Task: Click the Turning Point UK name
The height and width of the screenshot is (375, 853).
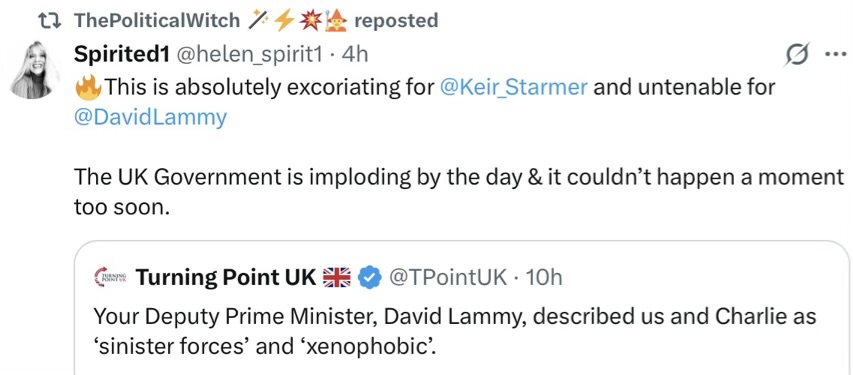Action: click(226, 278)
